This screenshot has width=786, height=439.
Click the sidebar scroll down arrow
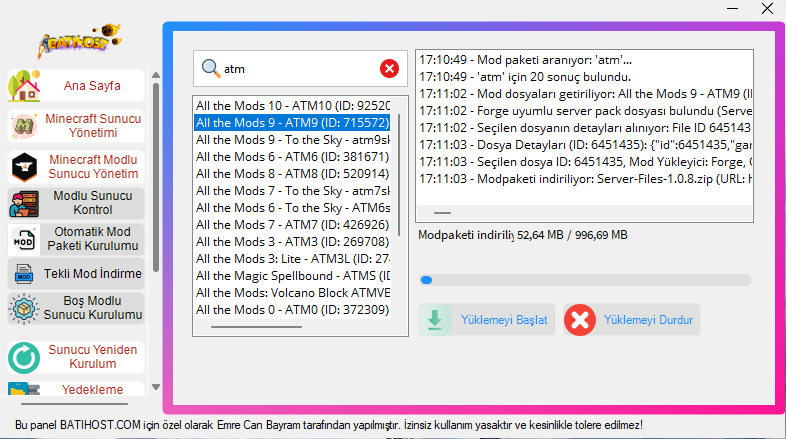156,387
